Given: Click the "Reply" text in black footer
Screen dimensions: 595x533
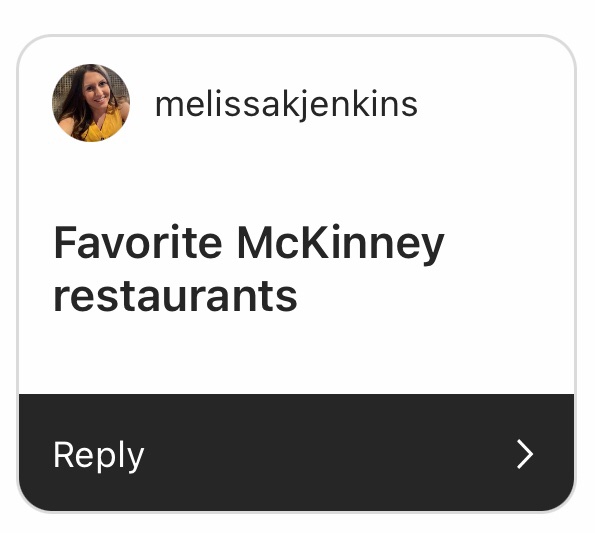Looking at the screenshot, I should coord(99,456).
